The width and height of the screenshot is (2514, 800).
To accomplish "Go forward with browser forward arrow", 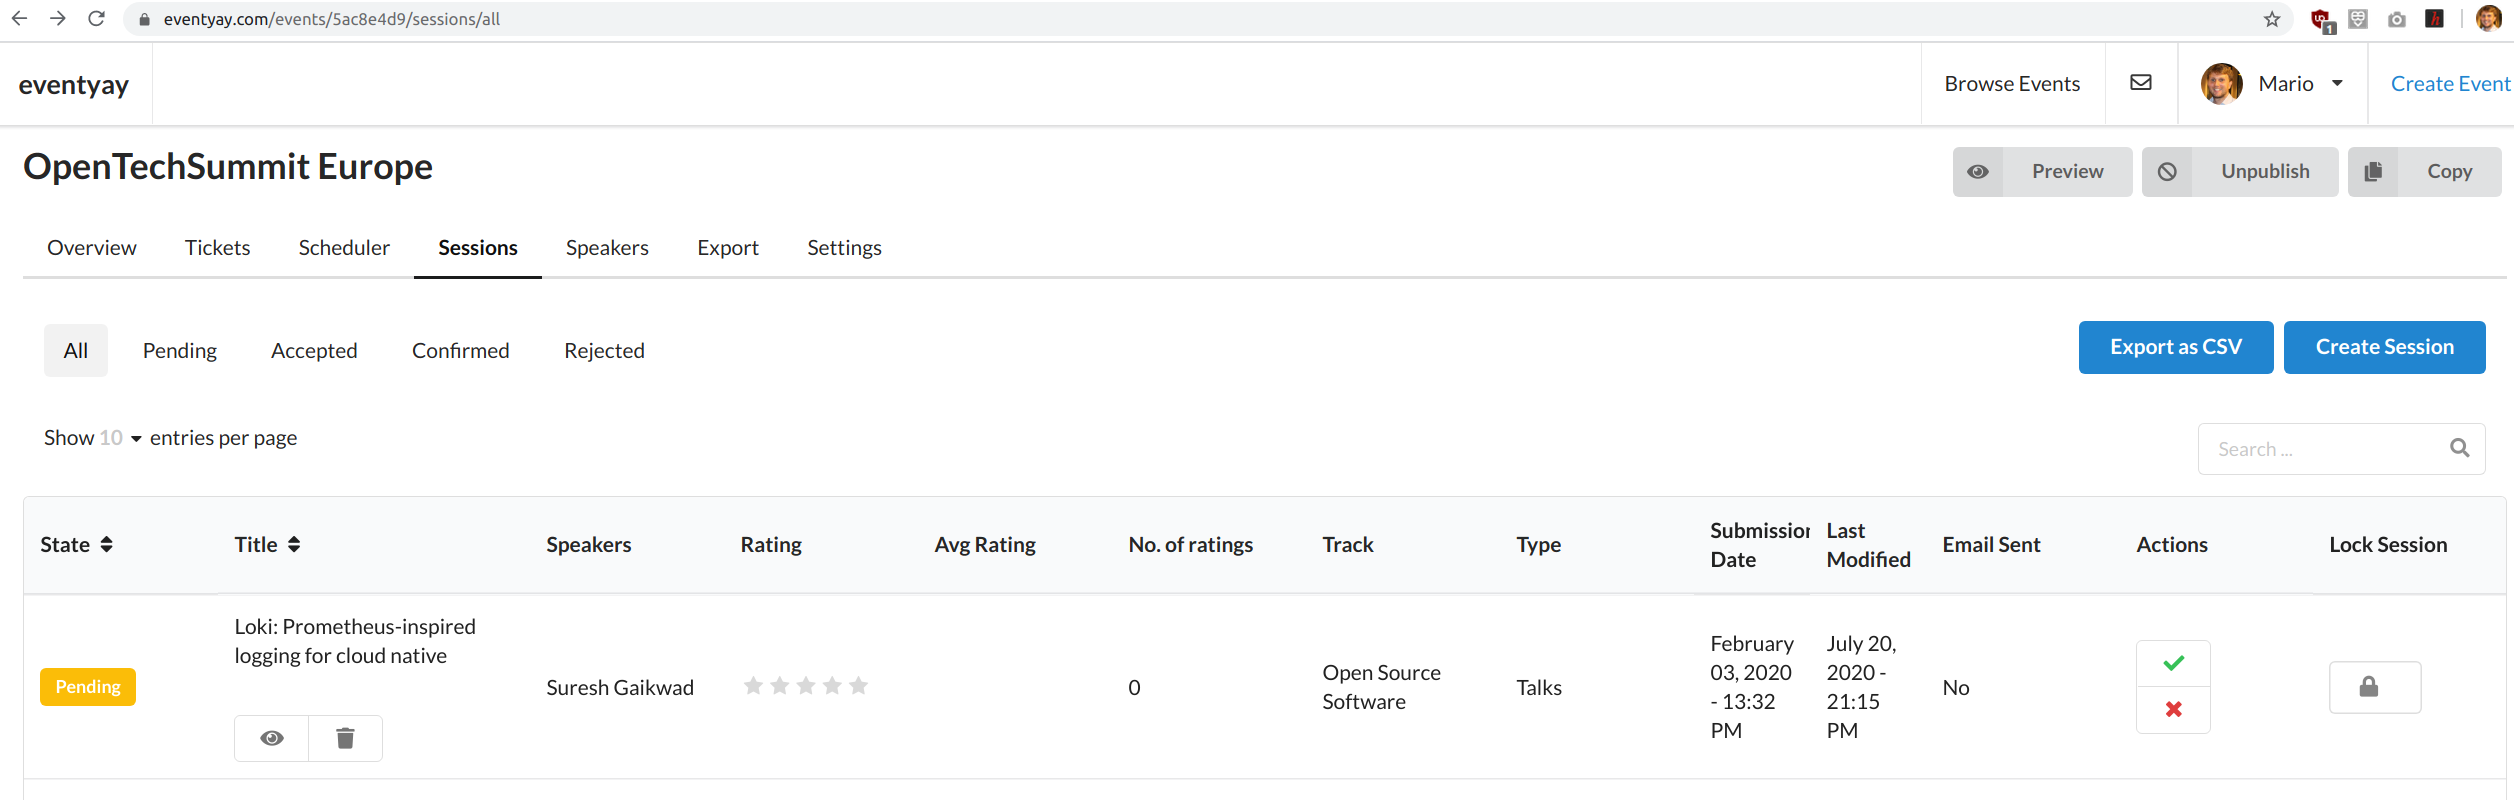I will [58, 19].
